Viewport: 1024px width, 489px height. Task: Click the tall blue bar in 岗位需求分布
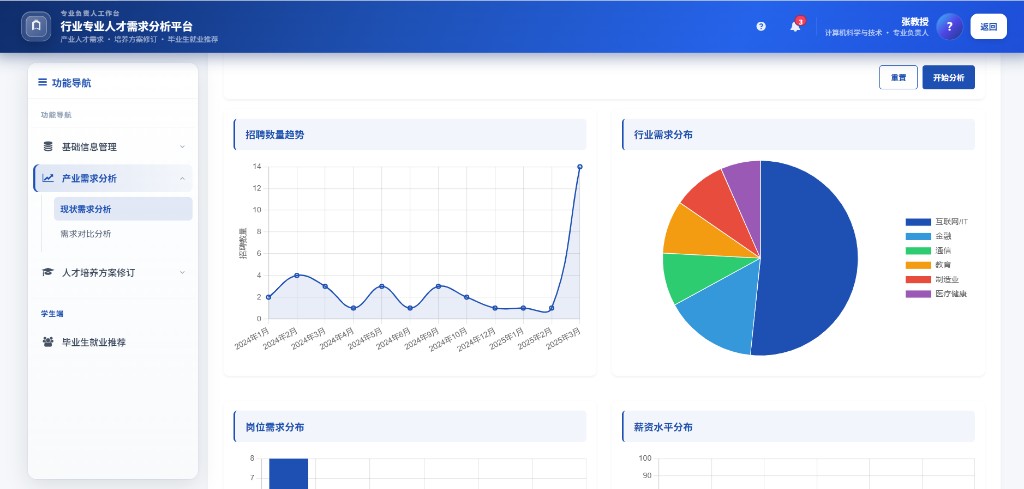pyautogui.click(x=288, y=473)
